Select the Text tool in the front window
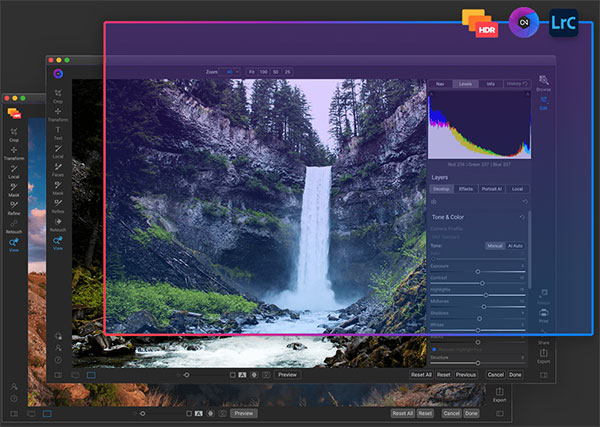 click(x=58, y=132)
